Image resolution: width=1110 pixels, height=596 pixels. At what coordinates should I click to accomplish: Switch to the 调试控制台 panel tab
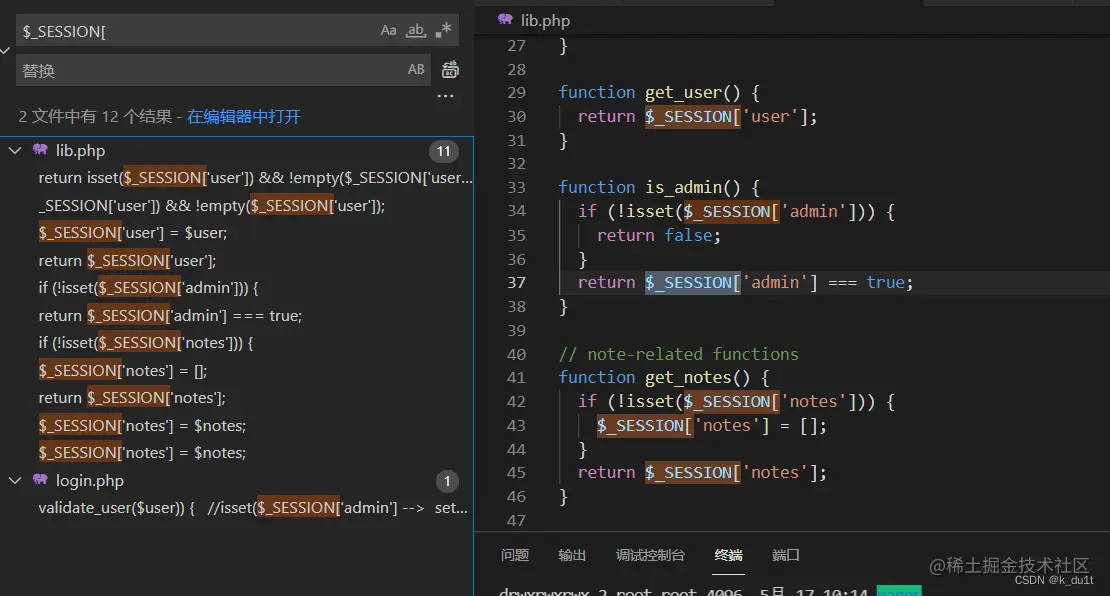coord(650,555)
